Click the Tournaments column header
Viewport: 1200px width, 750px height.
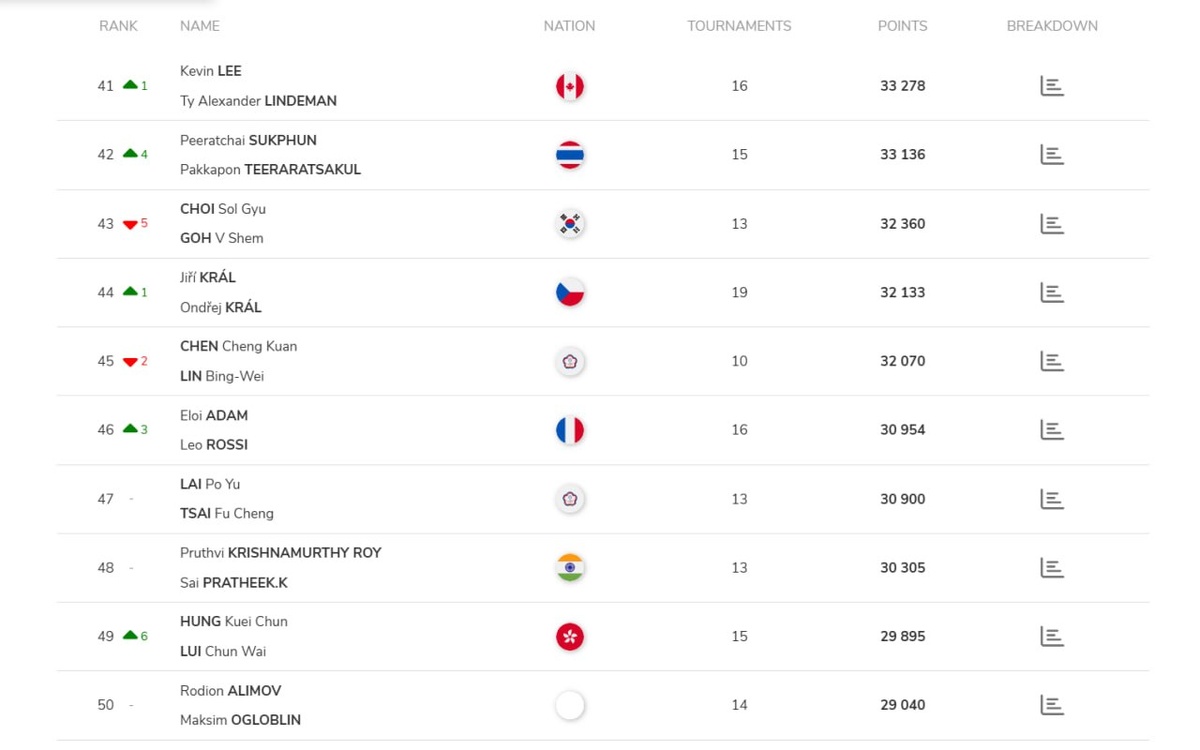tap(739, 26)
